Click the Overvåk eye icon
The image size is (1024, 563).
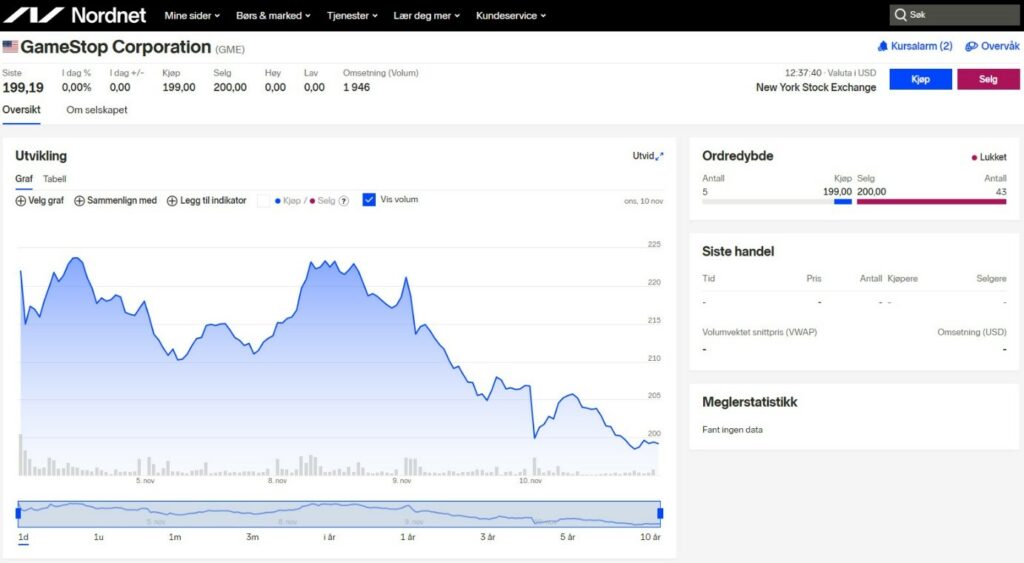pyautogui.click(x=971, y=46)
